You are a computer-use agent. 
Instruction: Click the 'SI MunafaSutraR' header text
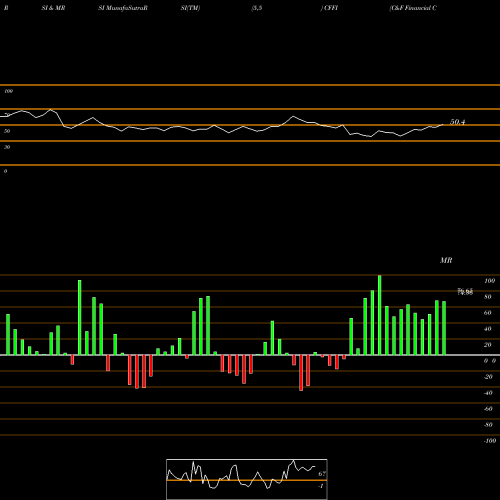[123, 8]
